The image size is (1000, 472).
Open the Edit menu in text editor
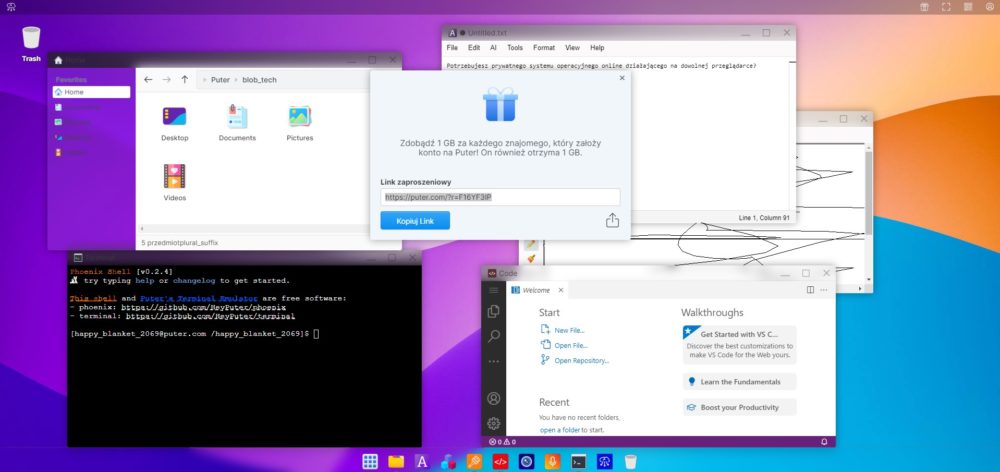(474, 48)
